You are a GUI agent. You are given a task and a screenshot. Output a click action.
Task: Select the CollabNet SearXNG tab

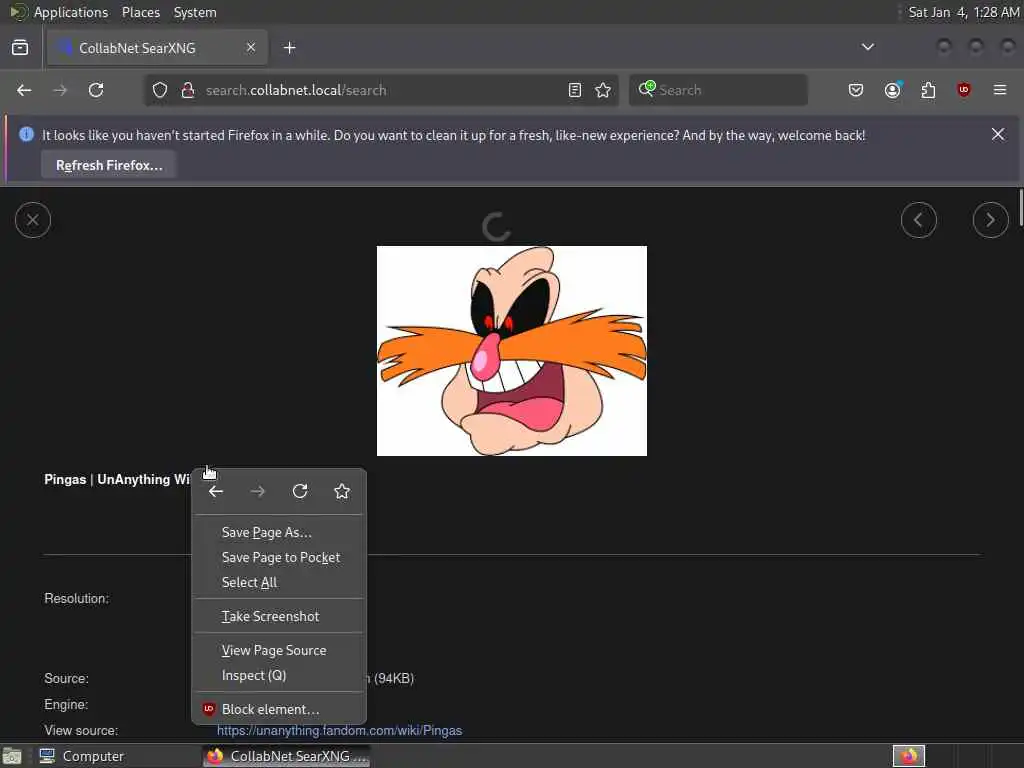[157, 48]
